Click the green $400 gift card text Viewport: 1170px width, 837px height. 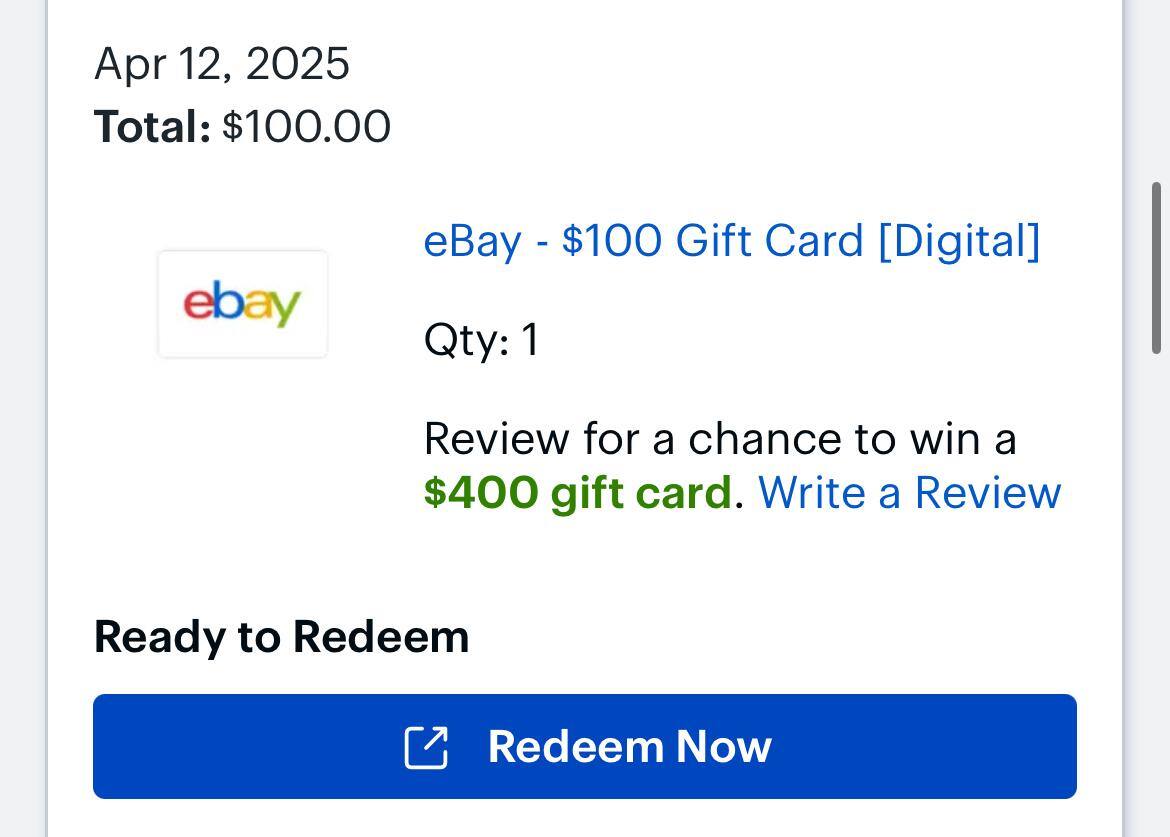pos(578,493)
